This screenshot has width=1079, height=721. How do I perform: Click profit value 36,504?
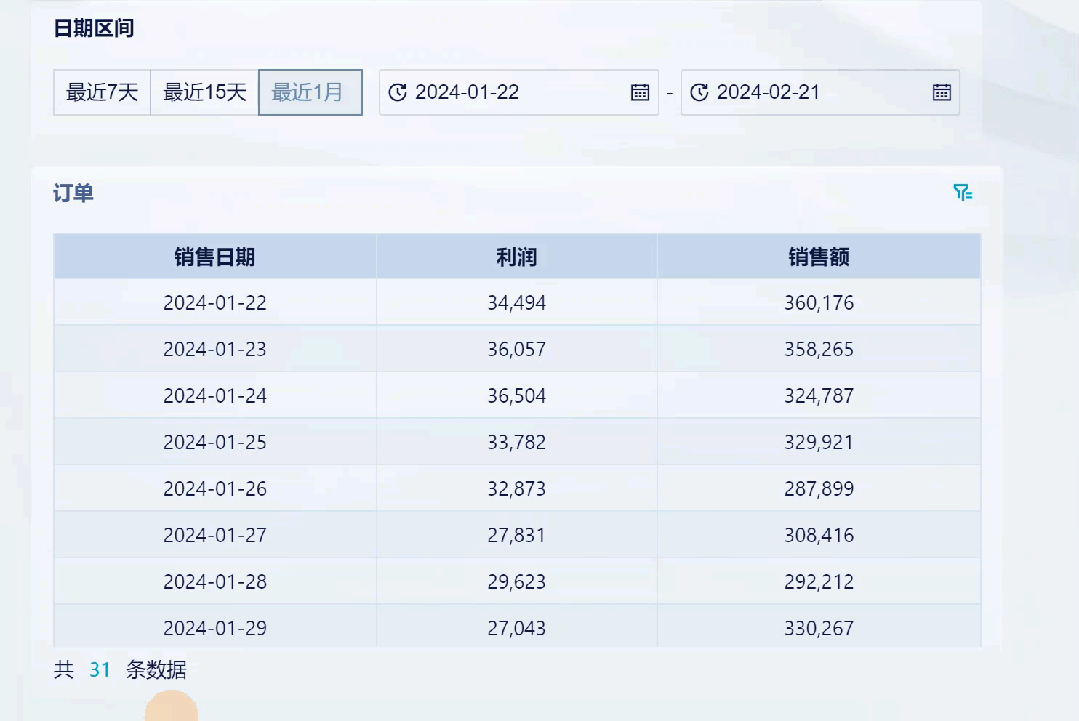coord(517,396)
